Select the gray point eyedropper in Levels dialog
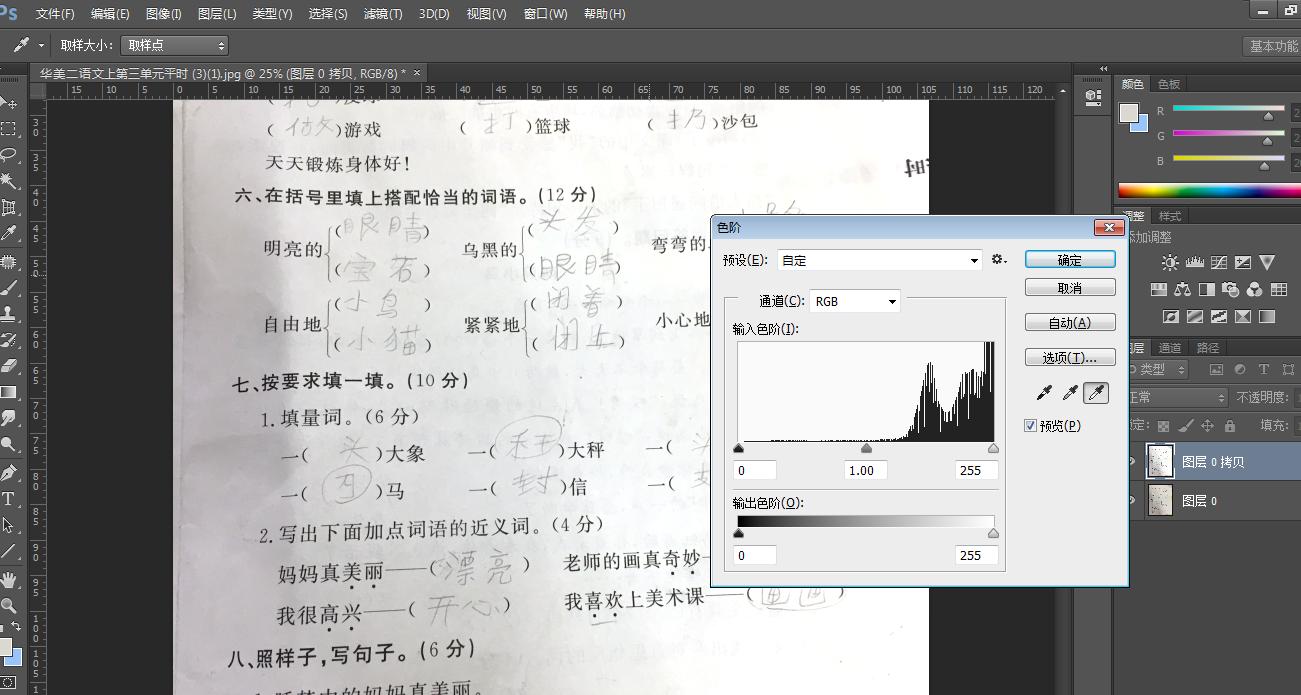Viewport: 1301px width, 695px height. pyautogui.click(x=1070, y=392)
